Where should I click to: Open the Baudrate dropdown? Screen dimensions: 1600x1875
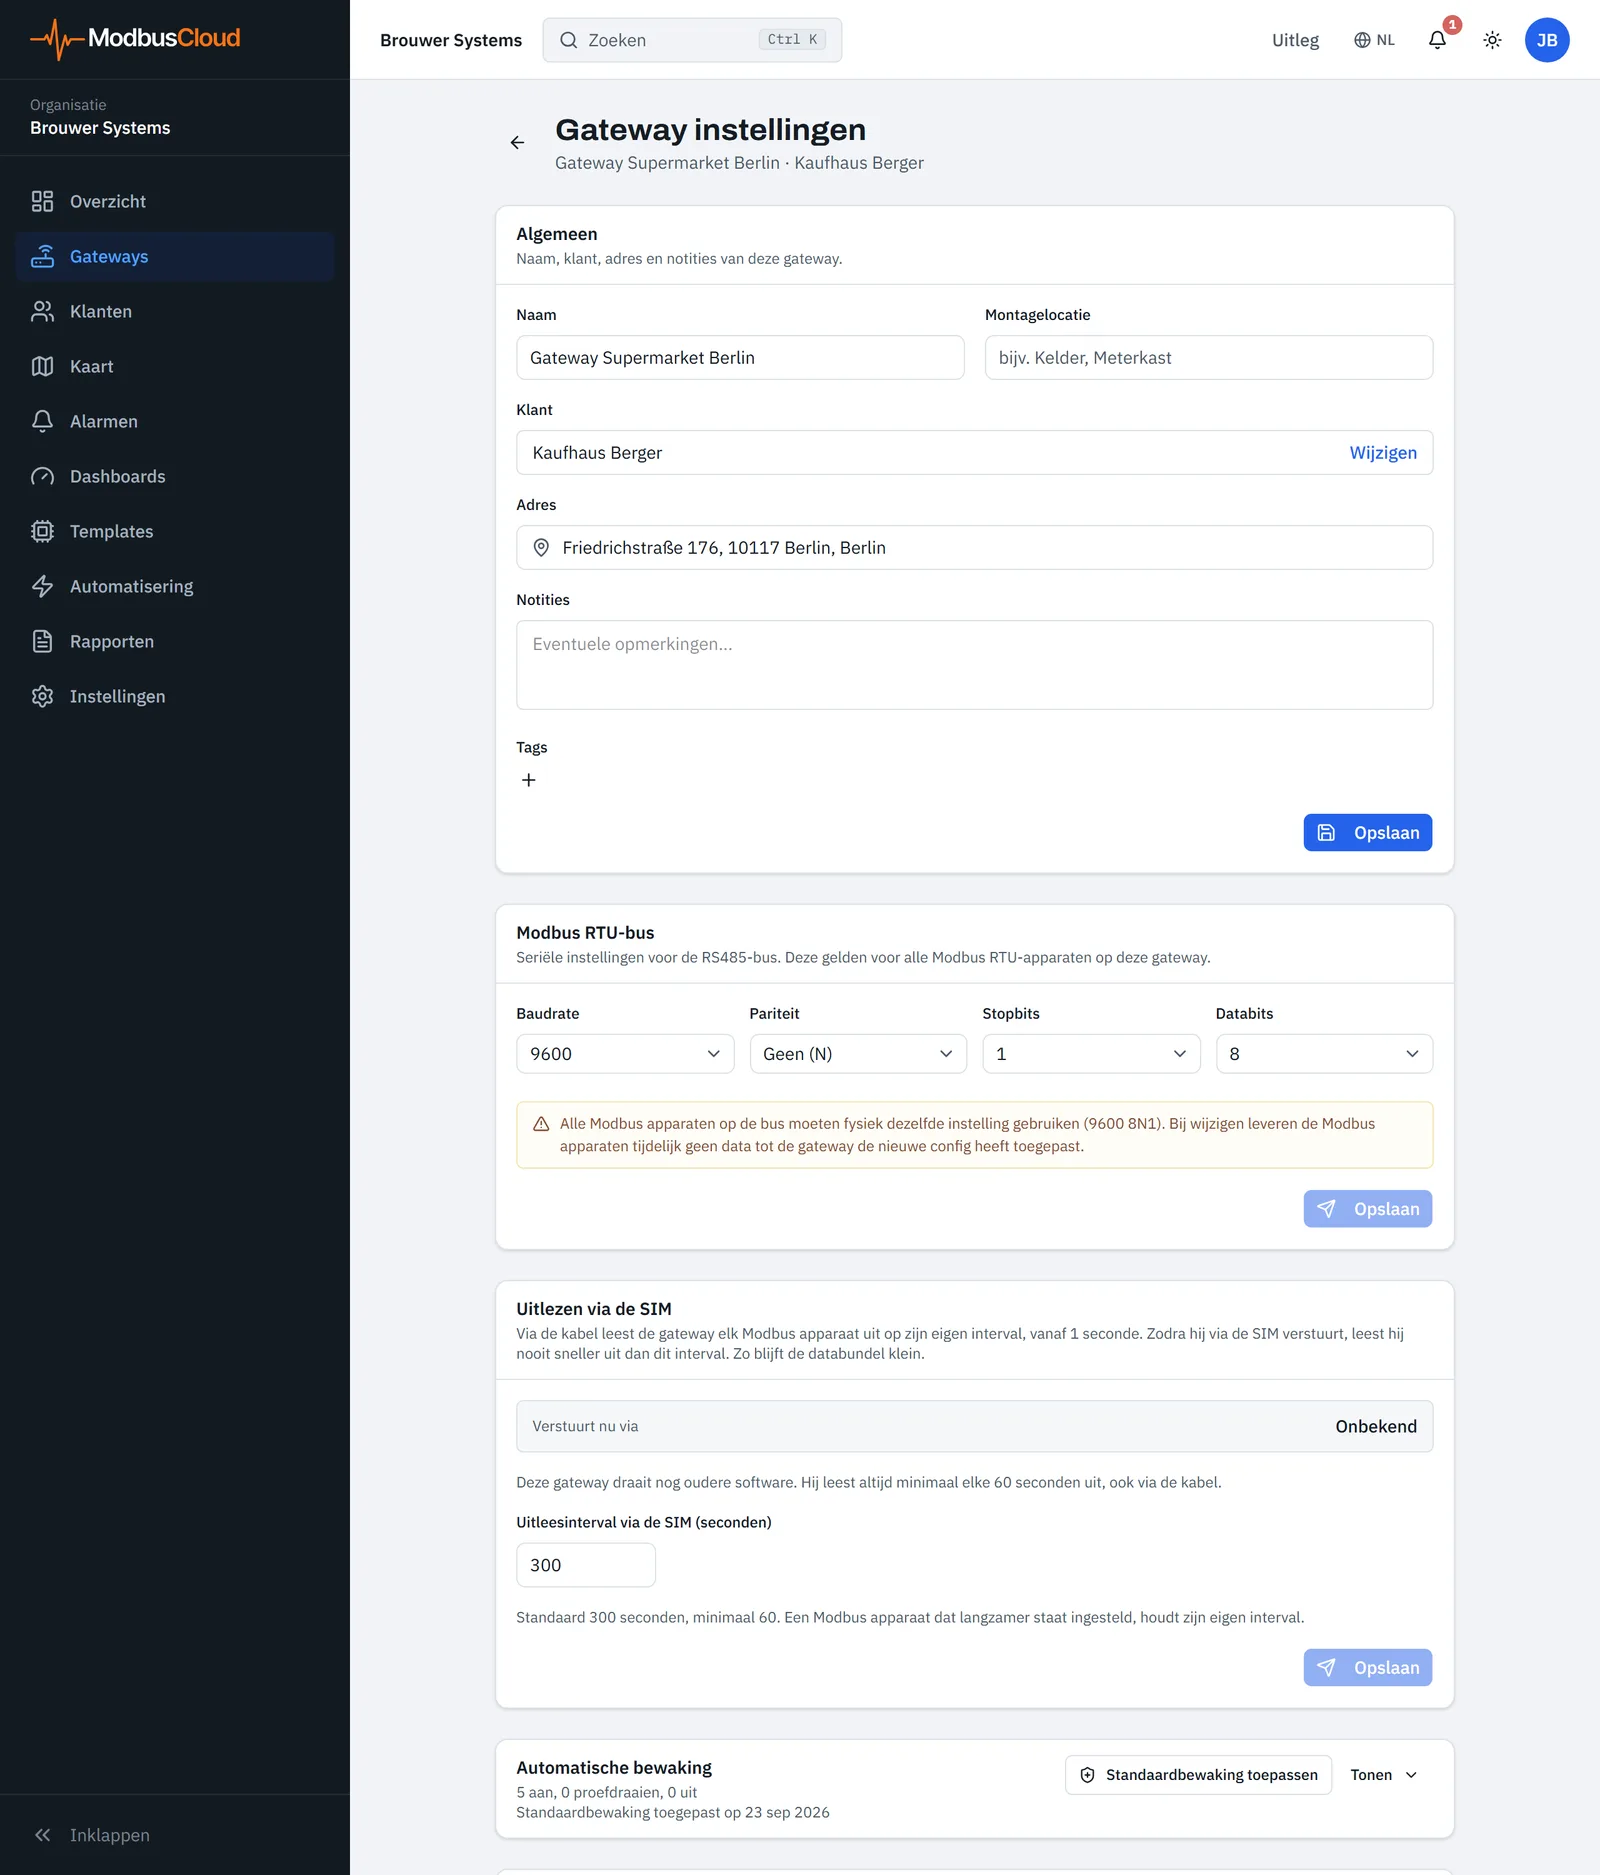625,1054
